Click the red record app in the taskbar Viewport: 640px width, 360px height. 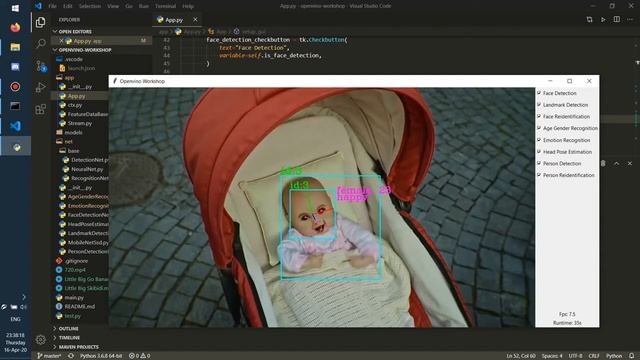click(16, 87)
